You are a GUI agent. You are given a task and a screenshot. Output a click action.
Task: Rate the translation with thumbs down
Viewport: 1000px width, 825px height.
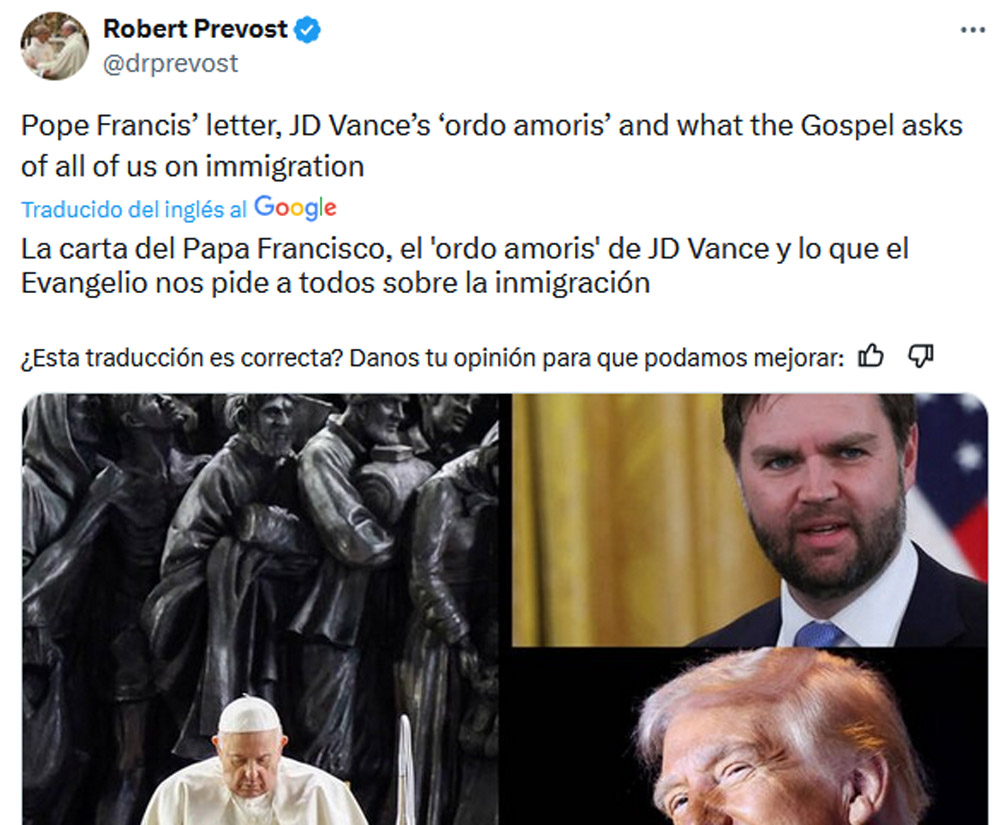pyautogui.click(x=920, y=356)
